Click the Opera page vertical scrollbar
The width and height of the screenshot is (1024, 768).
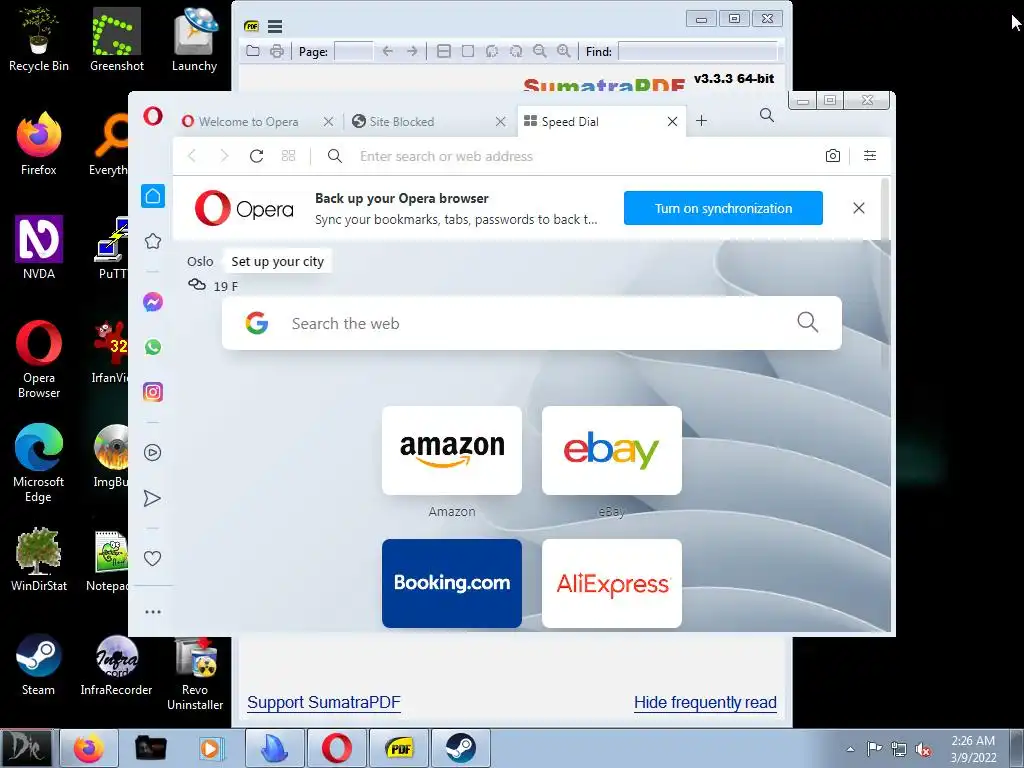[886, 274]
